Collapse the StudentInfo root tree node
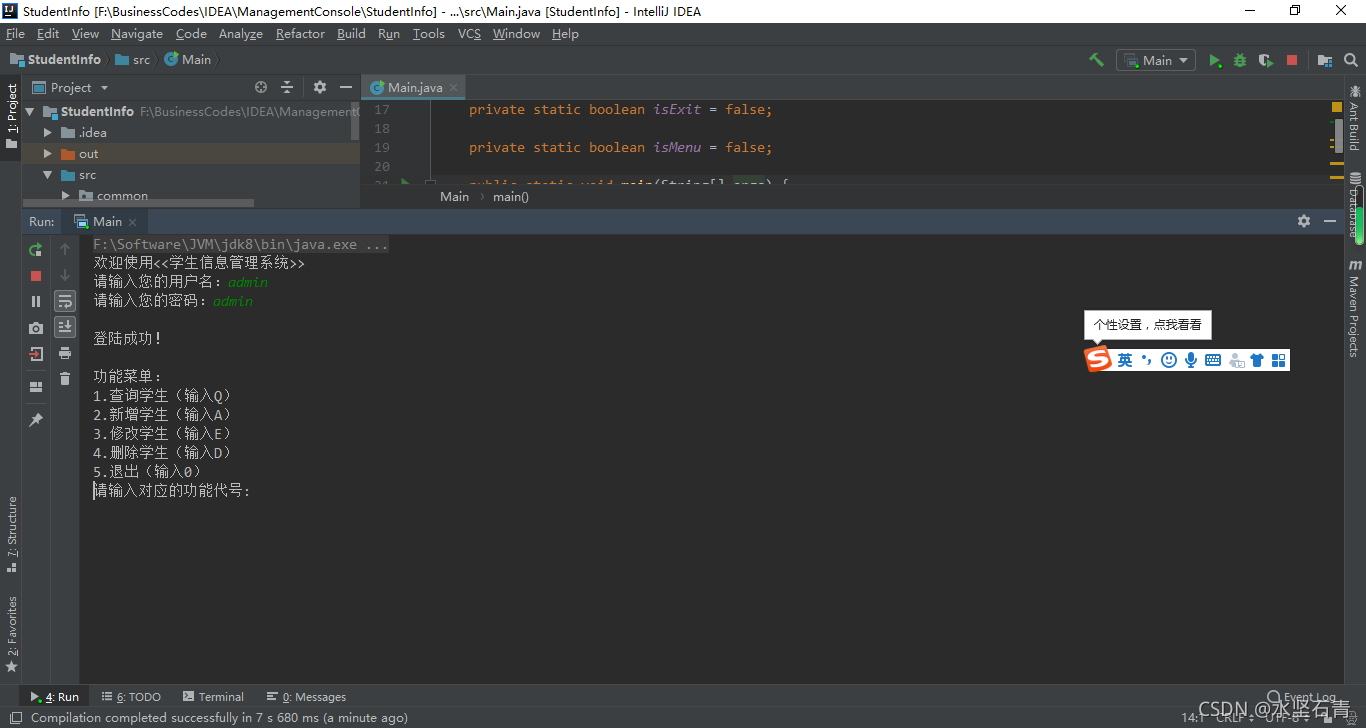 point(29,111)
